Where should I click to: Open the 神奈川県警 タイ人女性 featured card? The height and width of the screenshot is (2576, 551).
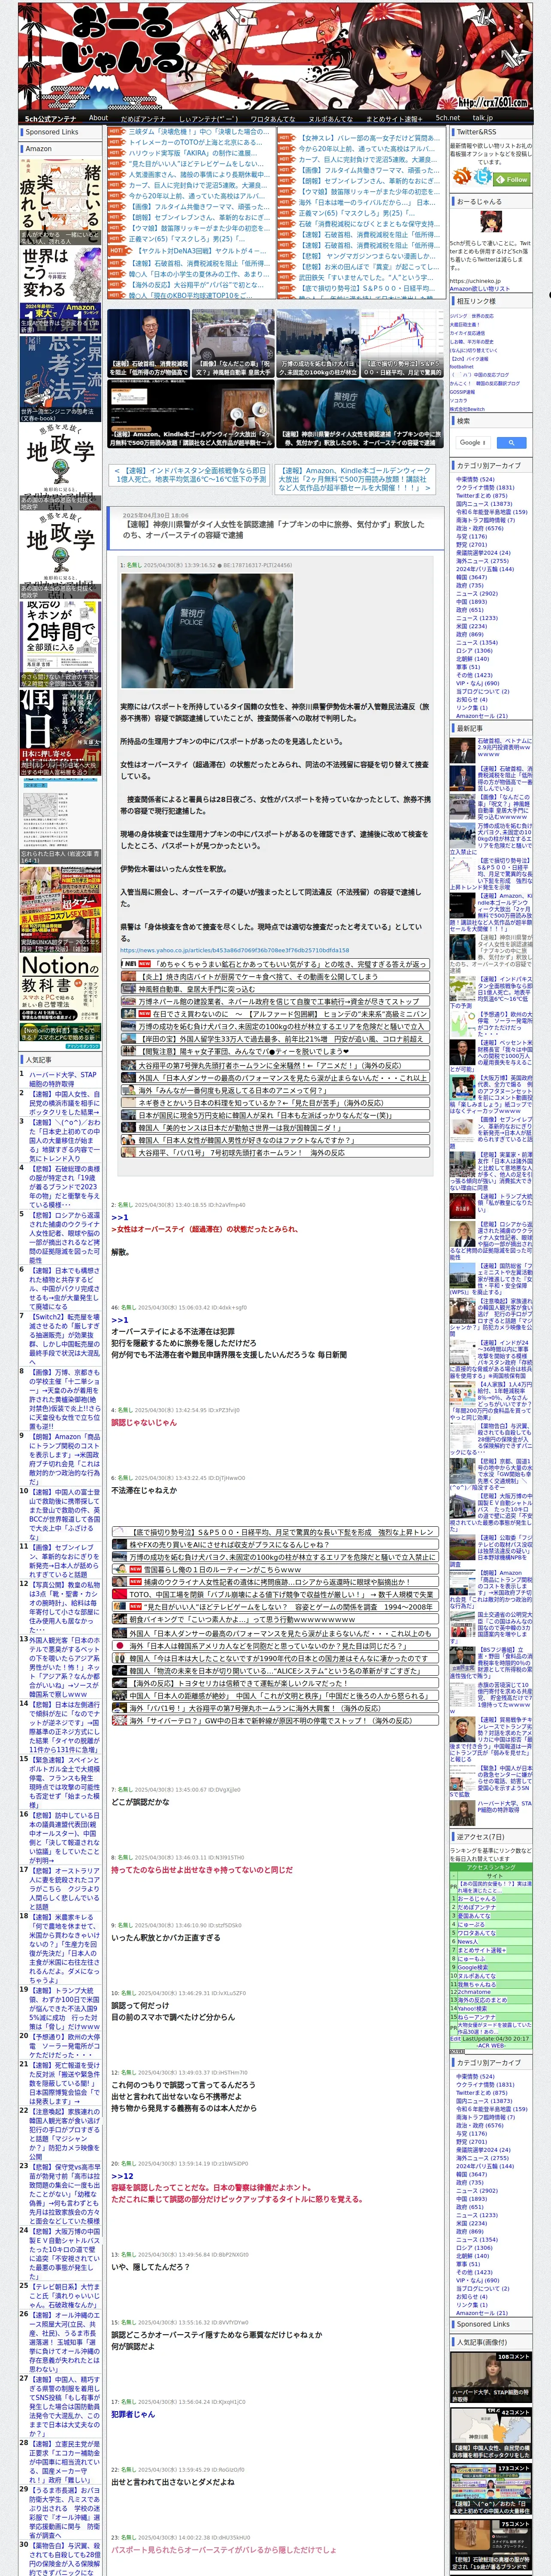point(359,413)
